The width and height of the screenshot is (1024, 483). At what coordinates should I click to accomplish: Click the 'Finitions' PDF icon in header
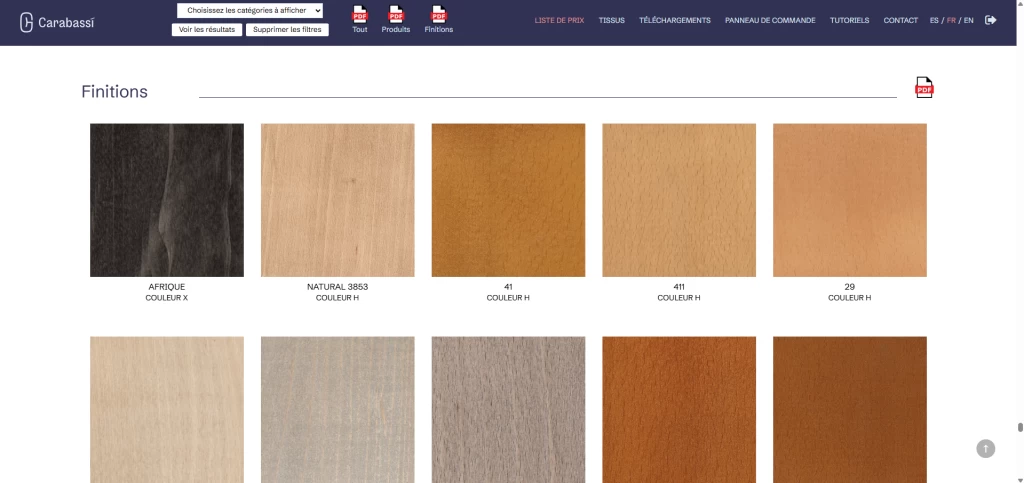pos(438,15)
